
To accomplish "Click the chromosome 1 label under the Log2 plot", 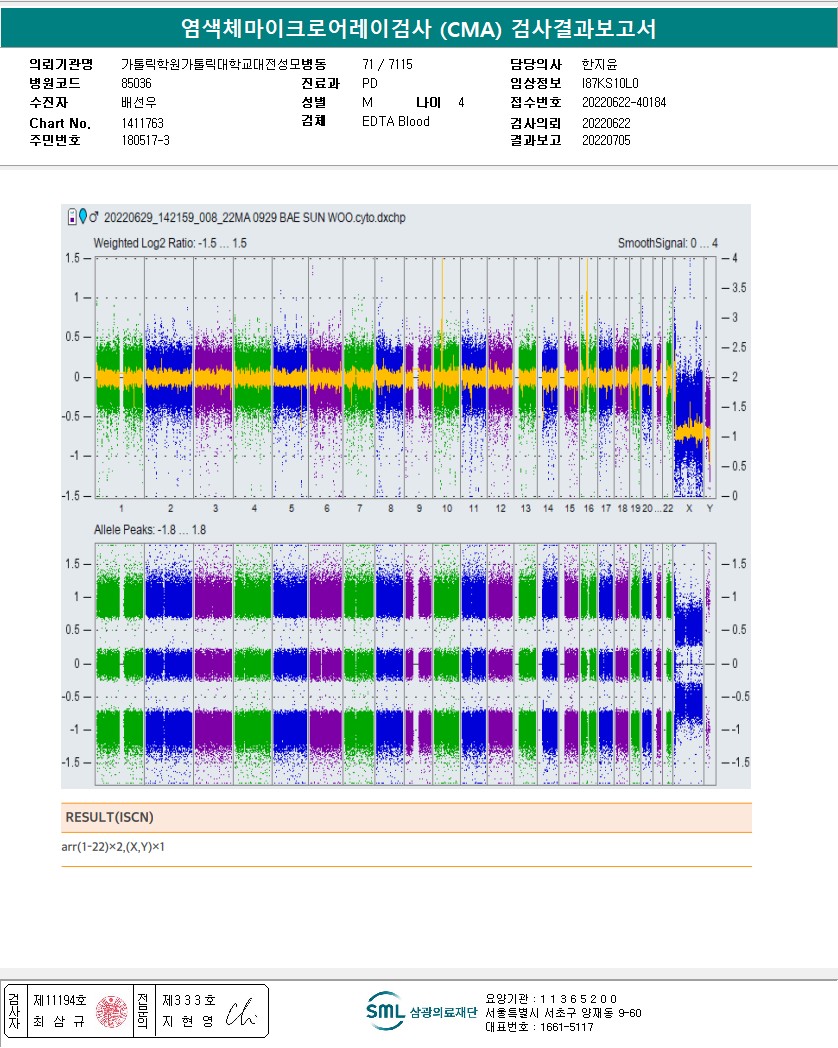I will (x=121, y=509).
